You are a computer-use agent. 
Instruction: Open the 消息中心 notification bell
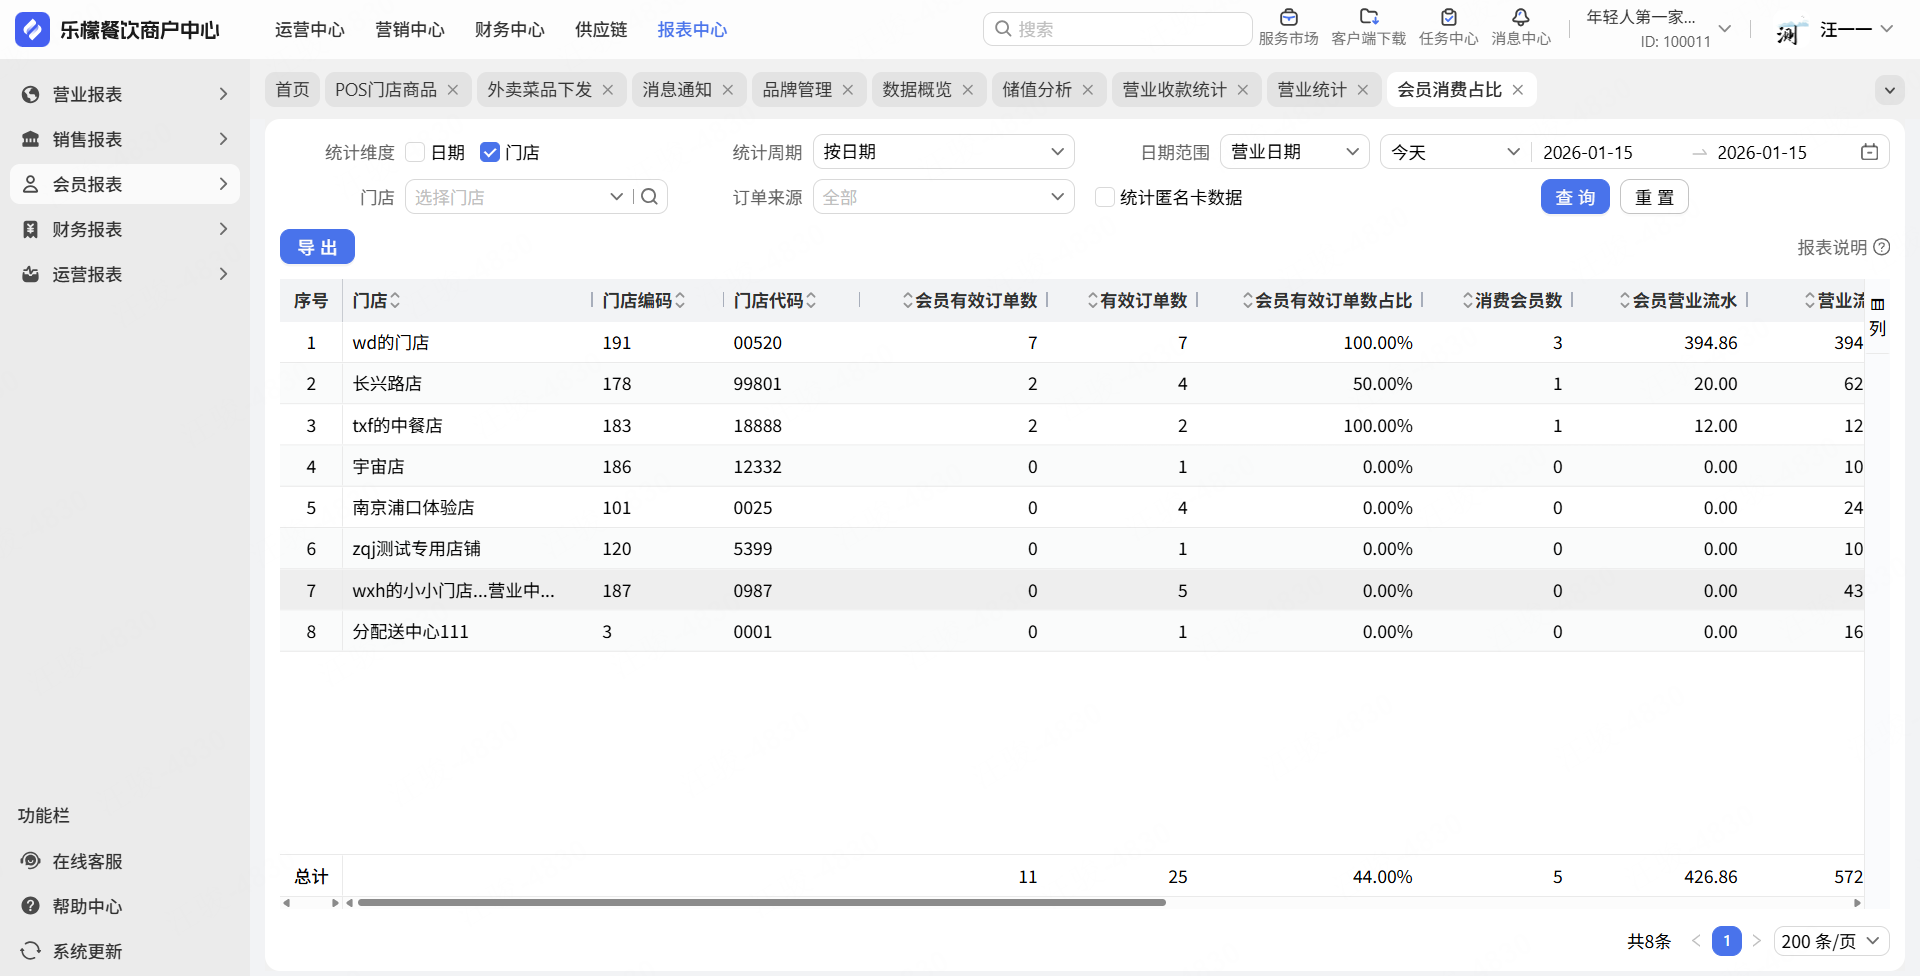pos(1520,18)
